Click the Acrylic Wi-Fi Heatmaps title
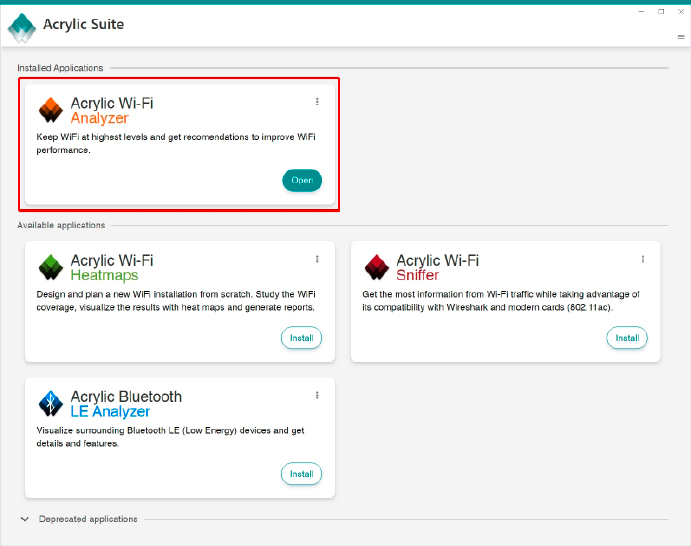This screenshot has width=691, height=546. coord(112,267)
